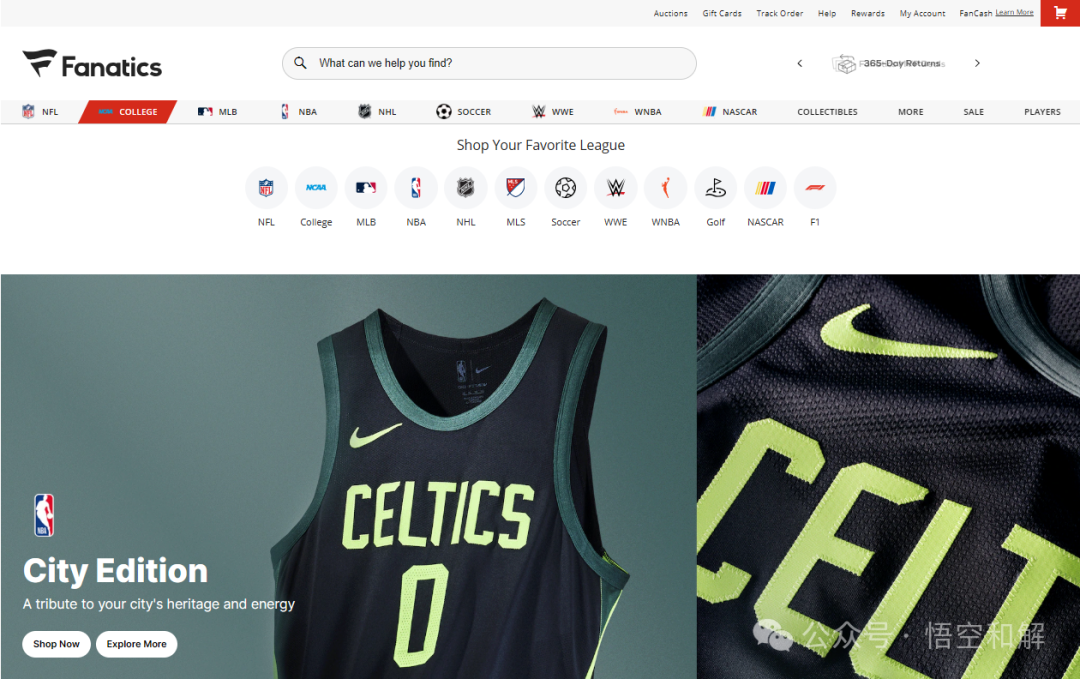Select the NHL league circle icon
The image size is (1080, 679).
pyautogui.click(x=466, y=187)
